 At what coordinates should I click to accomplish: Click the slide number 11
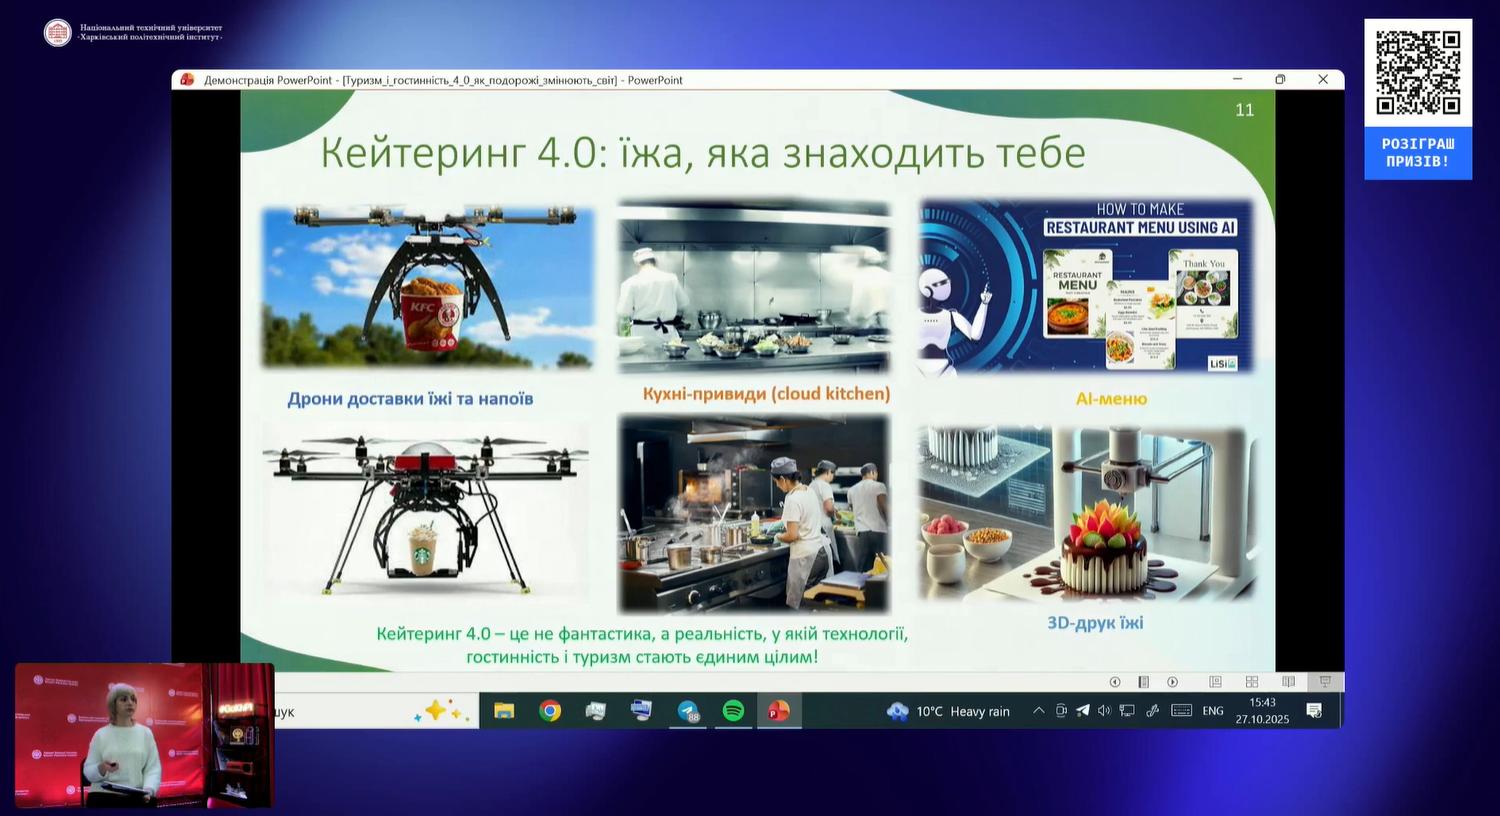(x=1245, y=110)
